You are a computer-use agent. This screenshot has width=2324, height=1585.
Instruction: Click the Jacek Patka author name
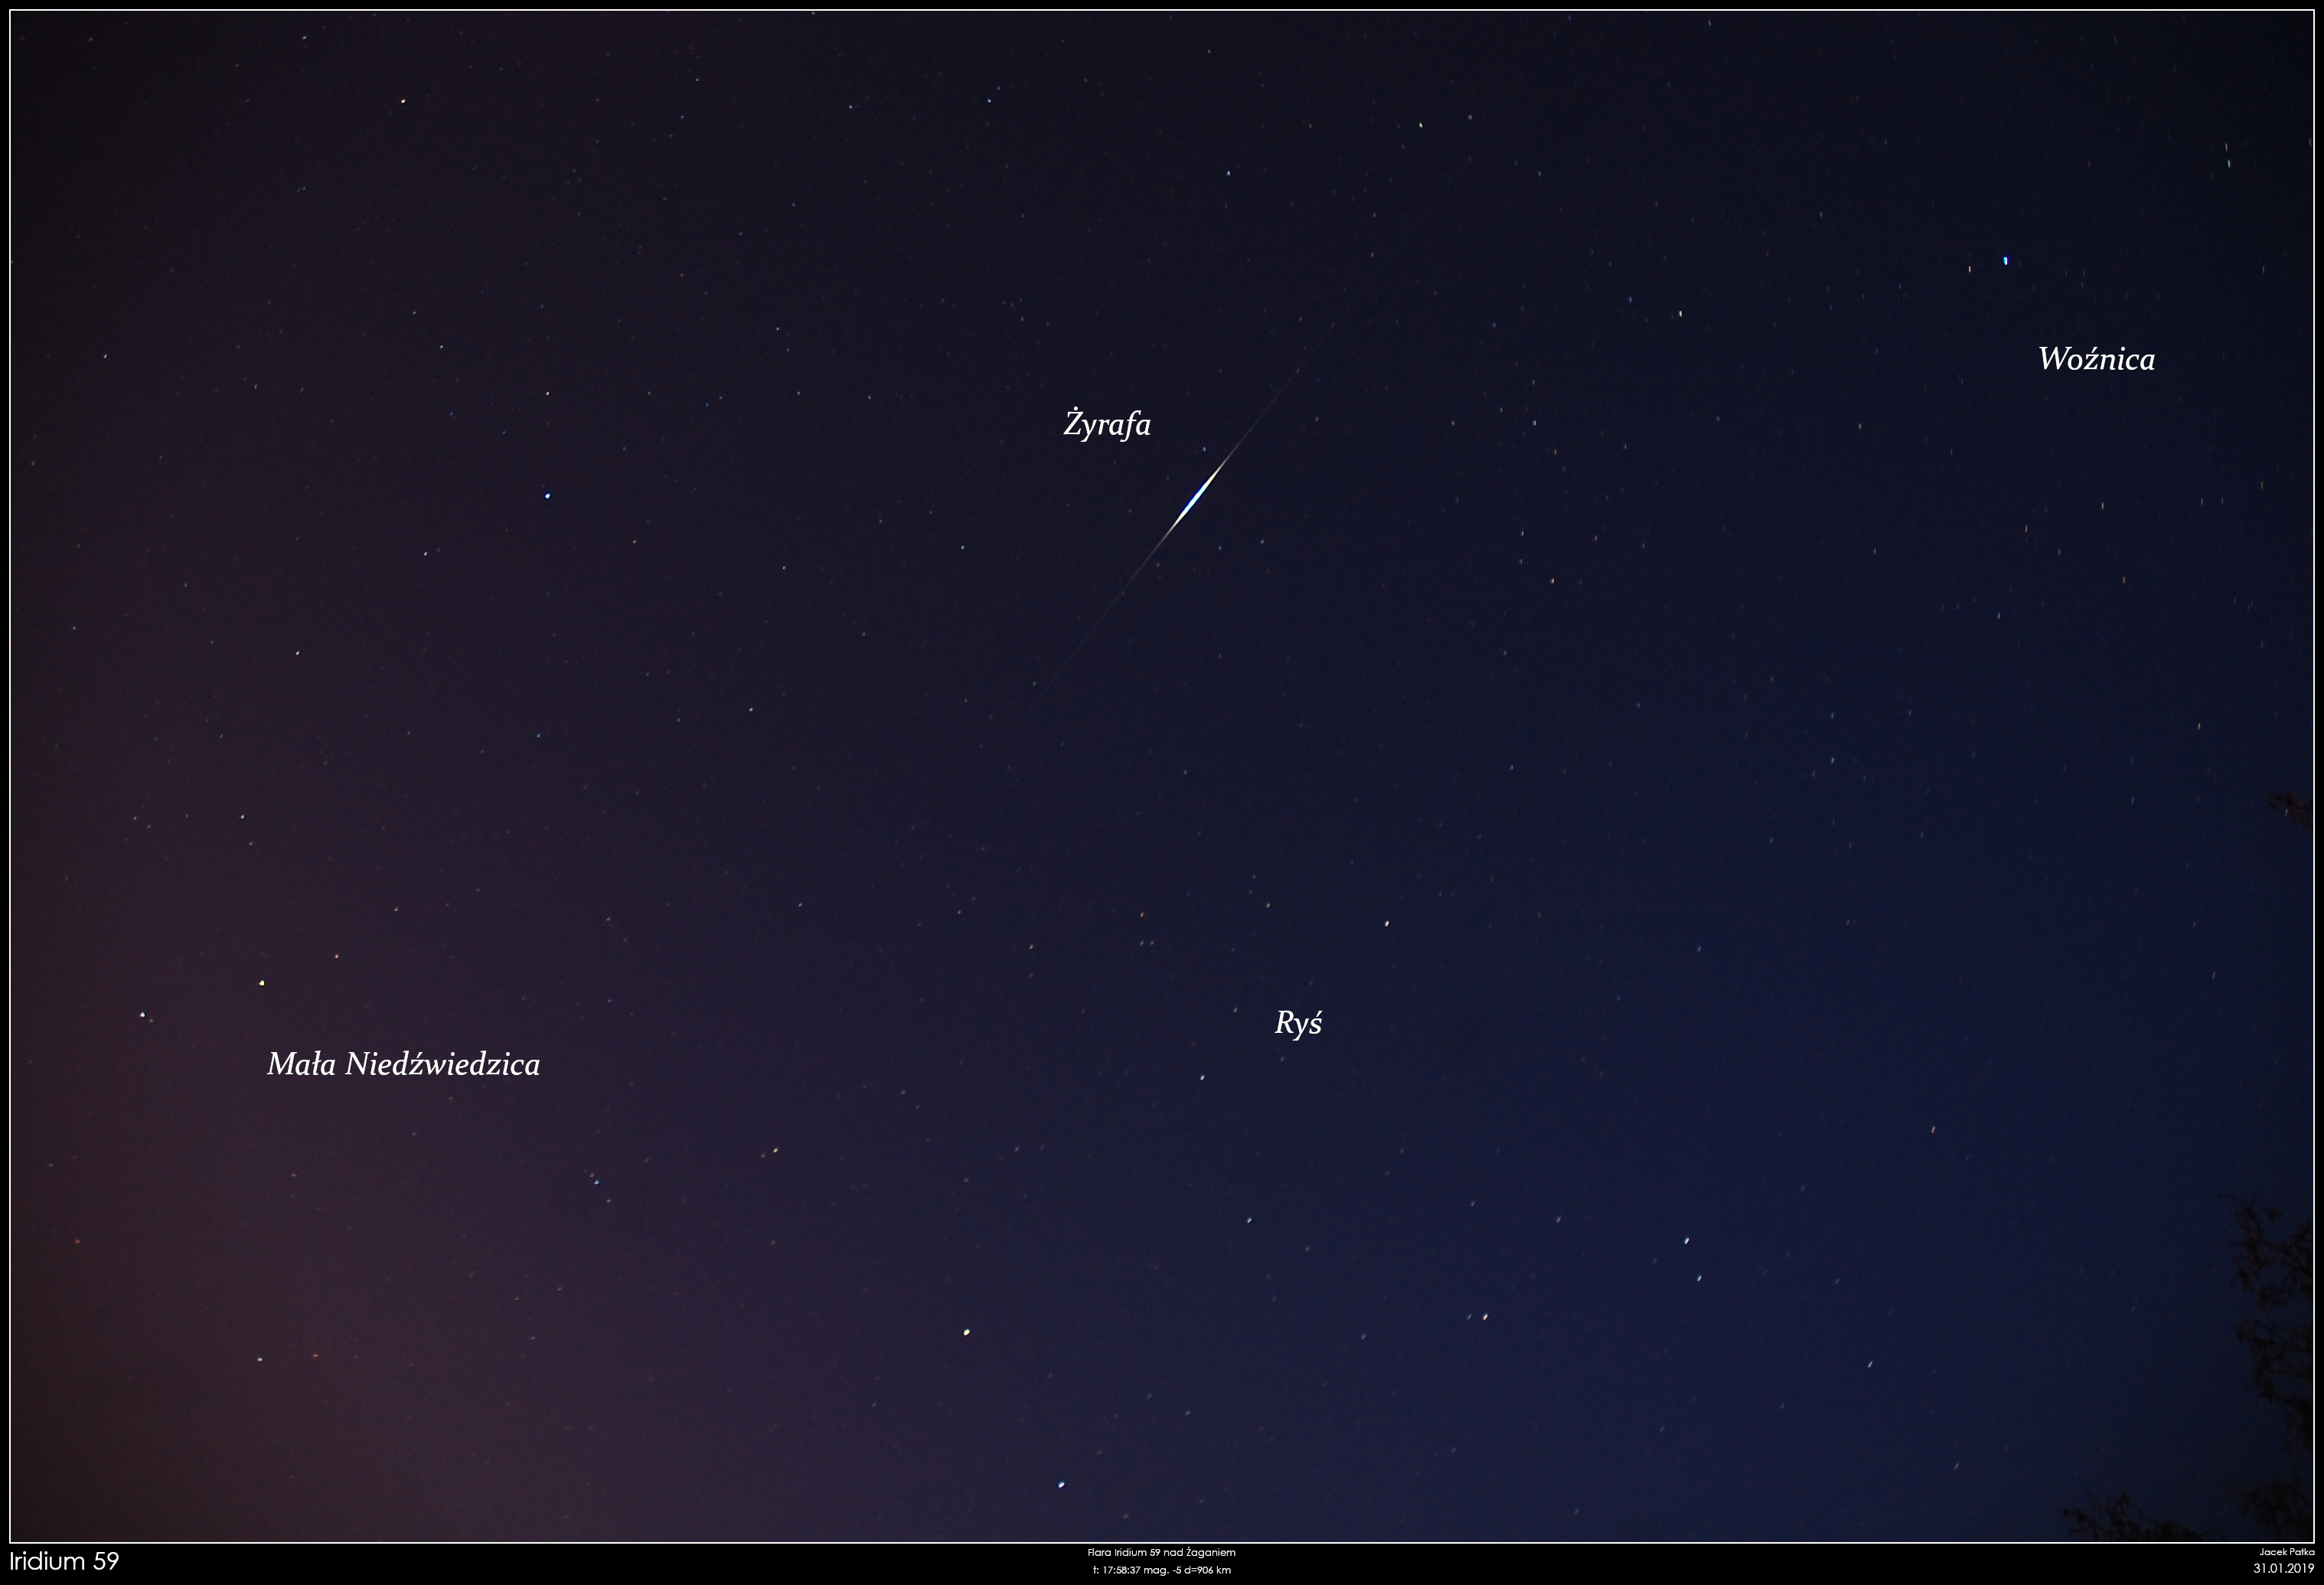click(x=2286, y=1552)
